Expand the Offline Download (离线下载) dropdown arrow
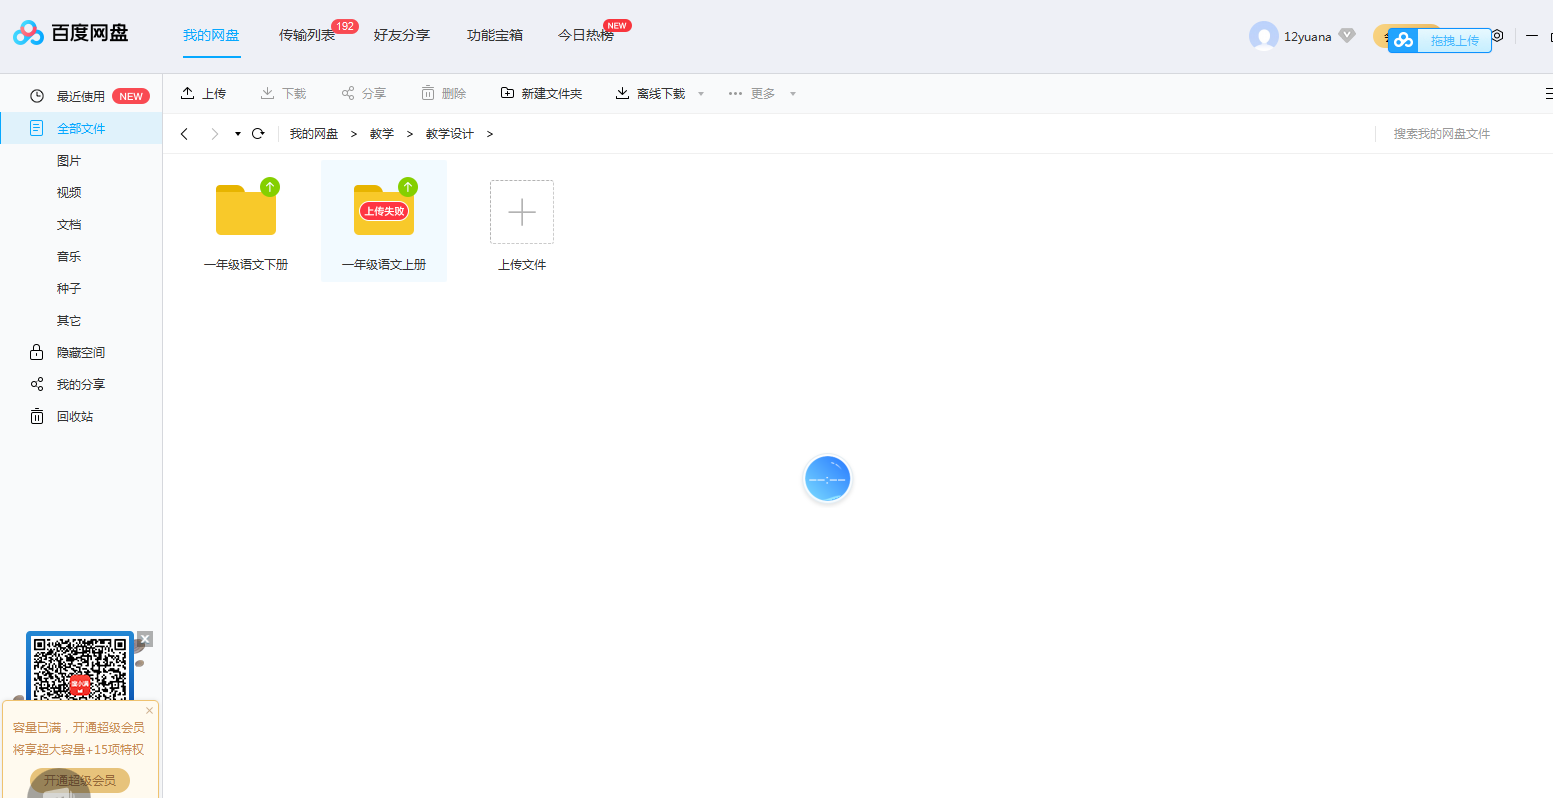The height and width of the screenshot is (798, 1553). pyautogui.click(x=701, y=94)
